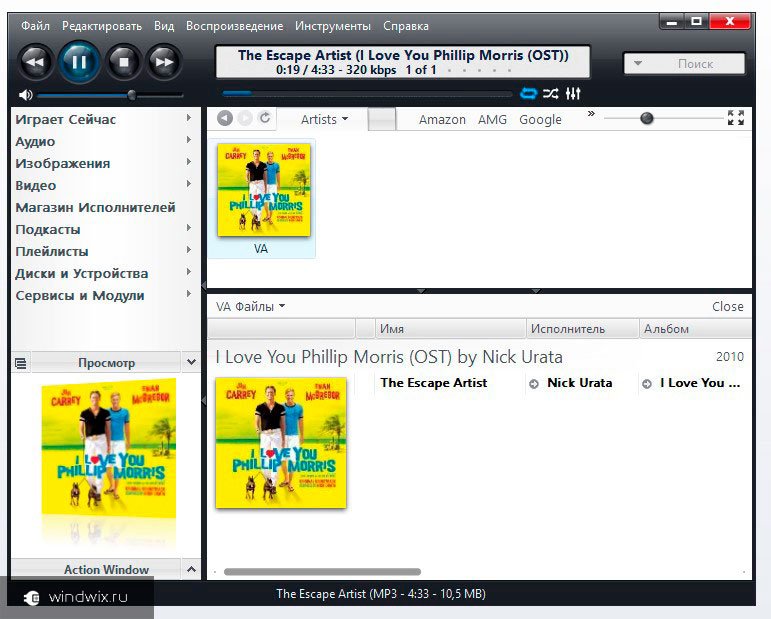Pause the current song
Screen dimensions: 771x619
(x=79, y=62)
